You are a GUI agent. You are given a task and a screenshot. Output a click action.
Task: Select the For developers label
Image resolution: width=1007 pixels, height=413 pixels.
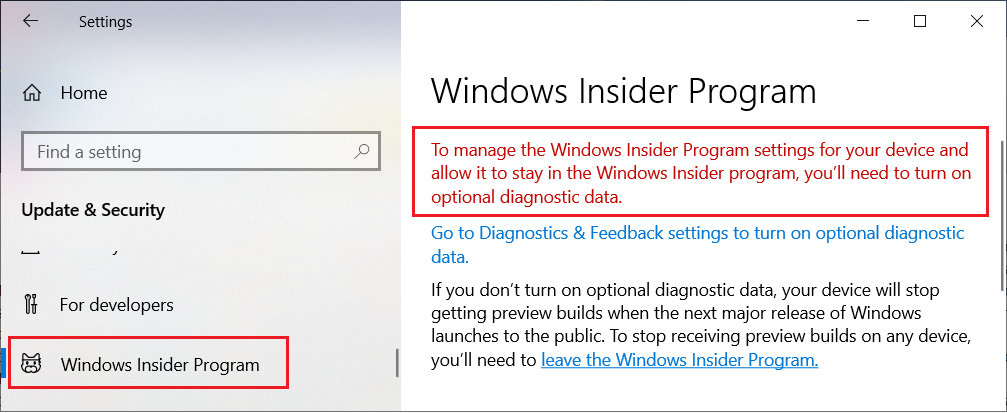116,304
